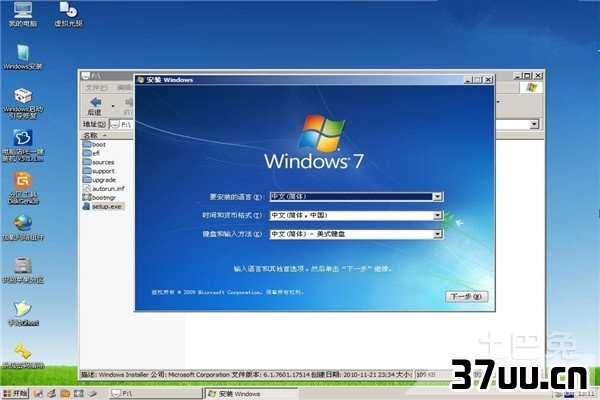600x400 pixels.
Task: Select the bootmgr file
Action: [x=99, y=198]
